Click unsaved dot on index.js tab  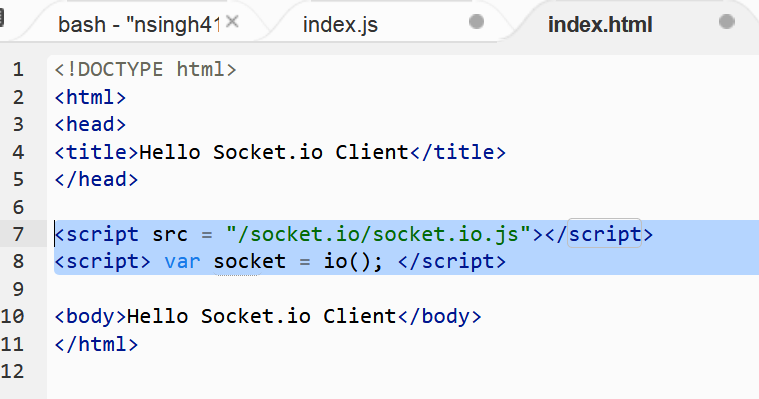[476, 22]
